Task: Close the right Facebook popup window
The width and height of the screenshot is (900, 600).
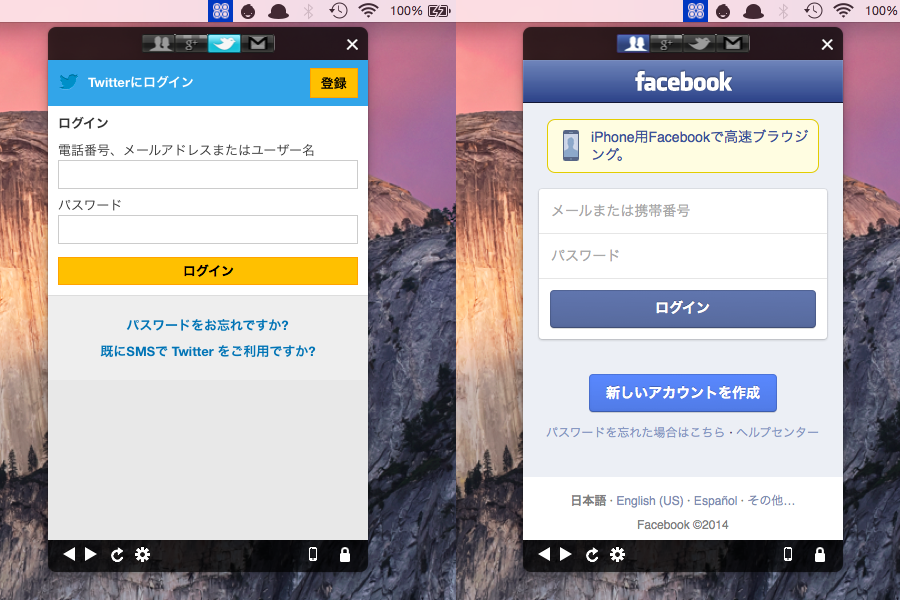Action: pos(827,45)
